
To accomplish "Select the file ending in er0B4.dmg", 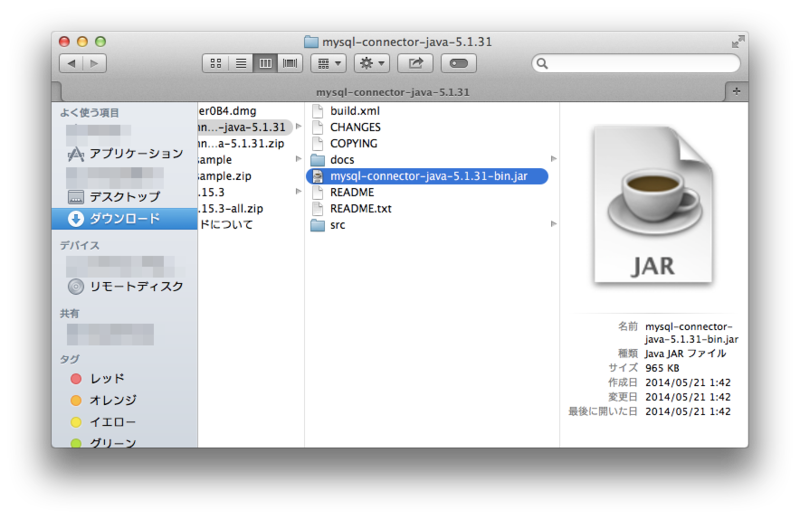I will click(x=228, y=111).
